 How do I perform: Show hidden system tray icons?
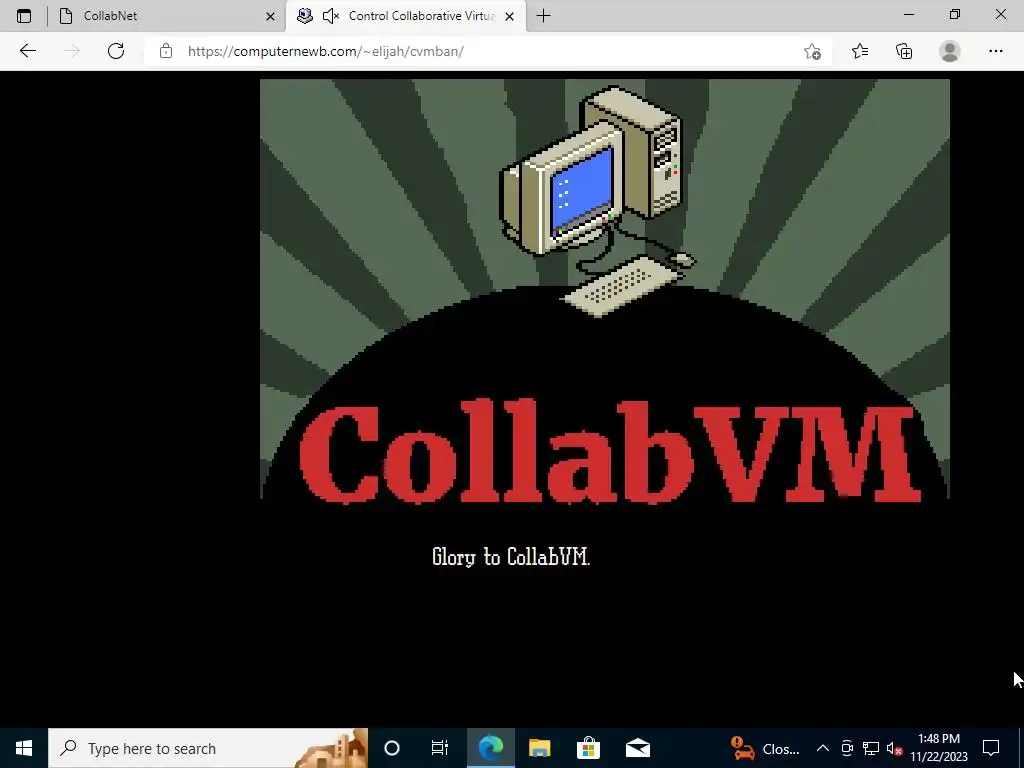click(x=823, y=748)
